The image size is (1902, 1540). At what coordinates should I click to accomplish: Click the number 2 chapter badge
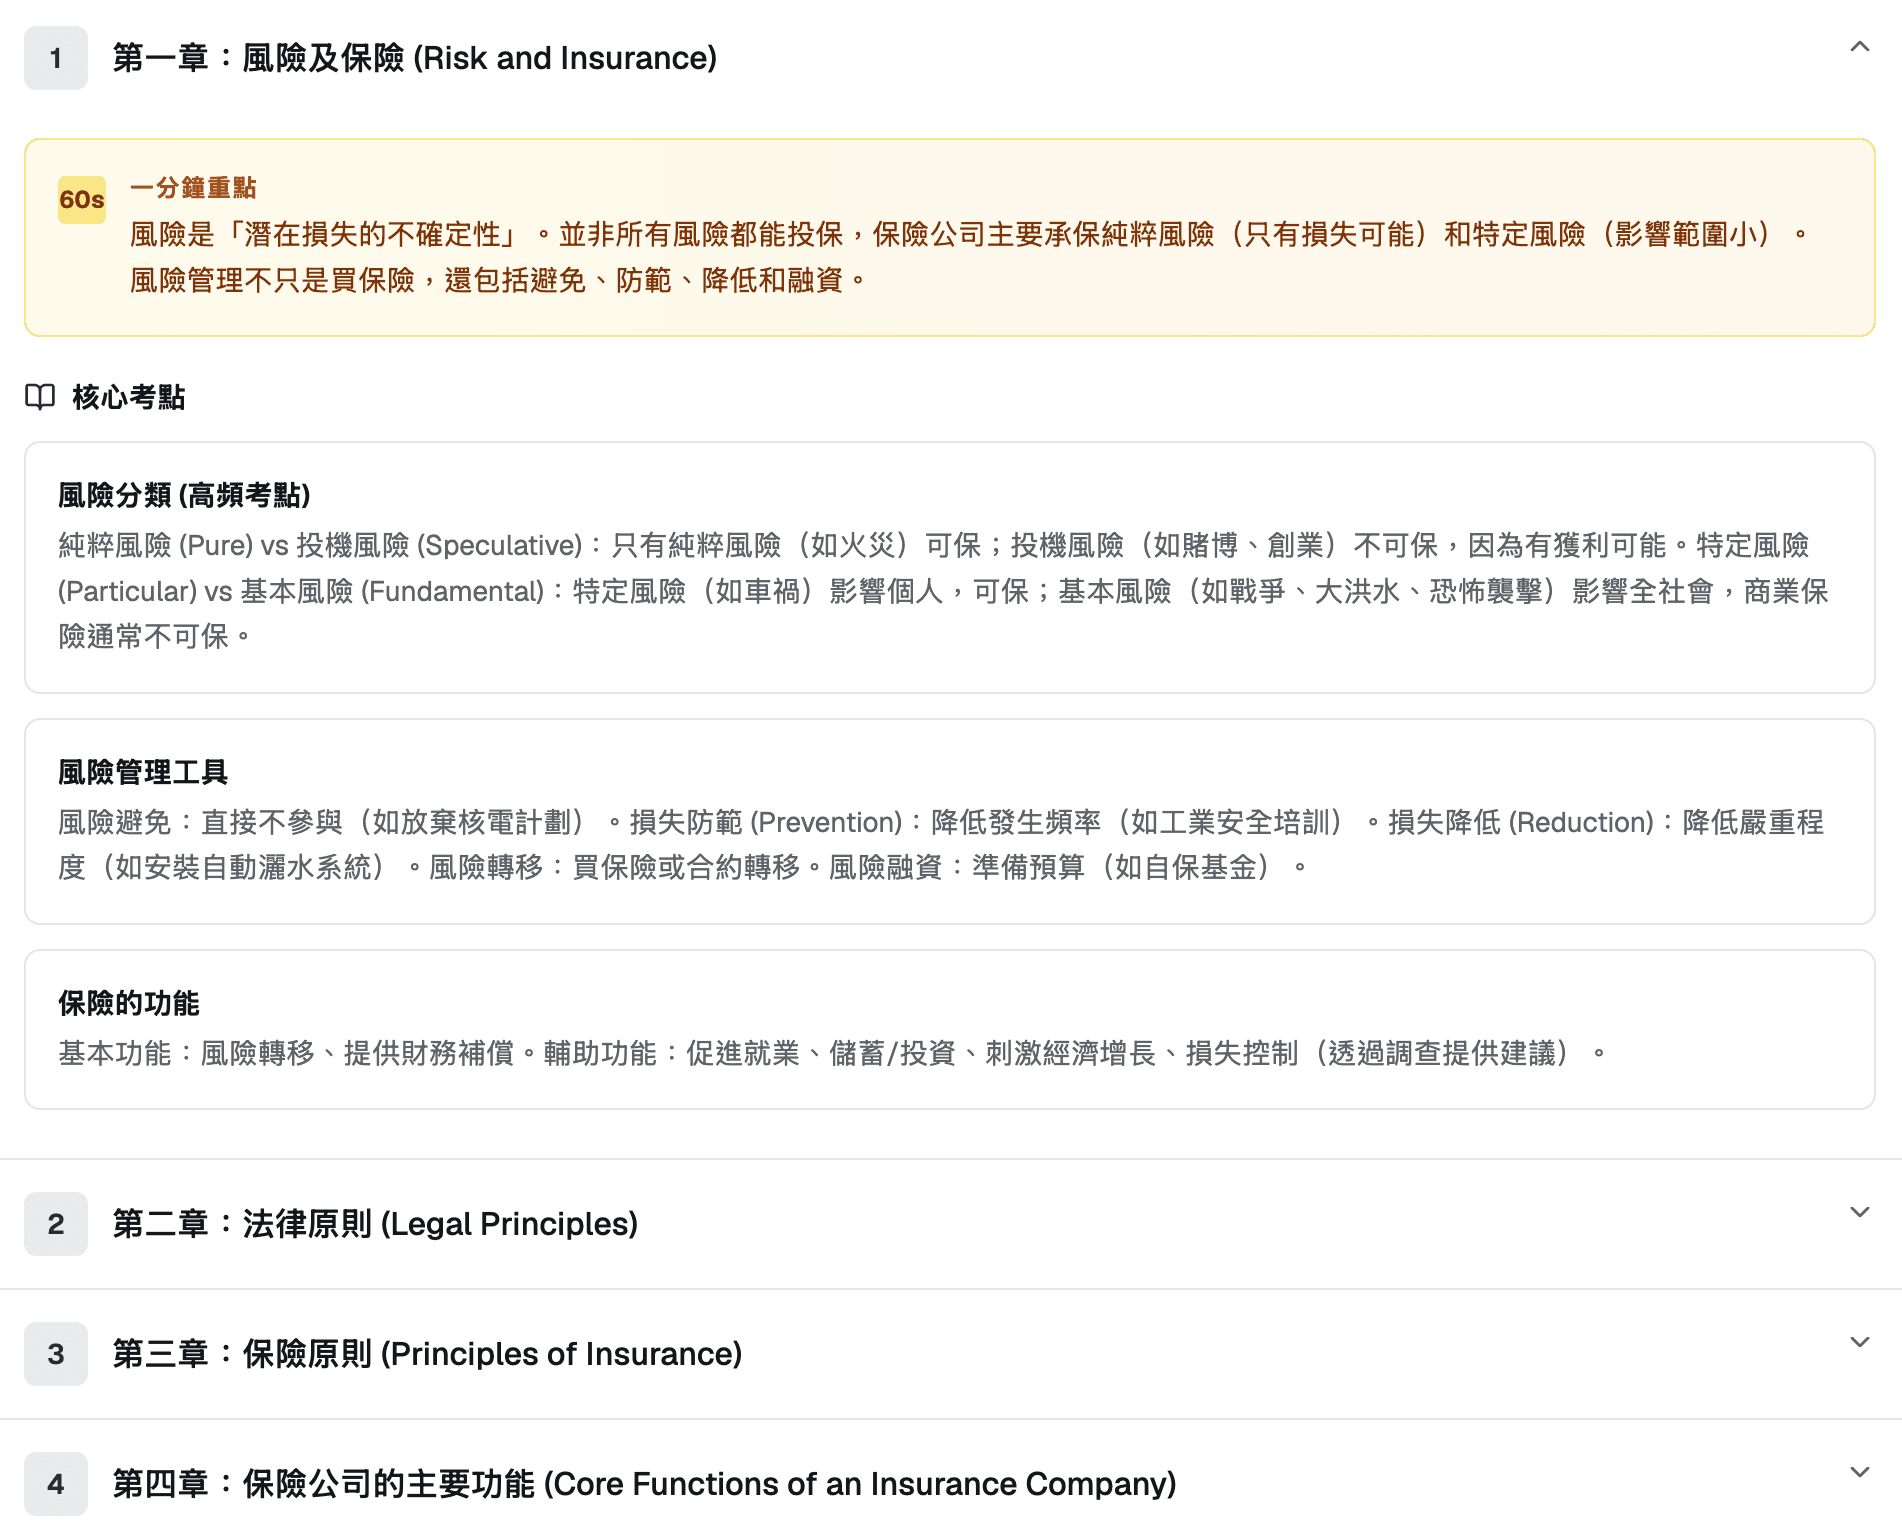point(56,1224)
